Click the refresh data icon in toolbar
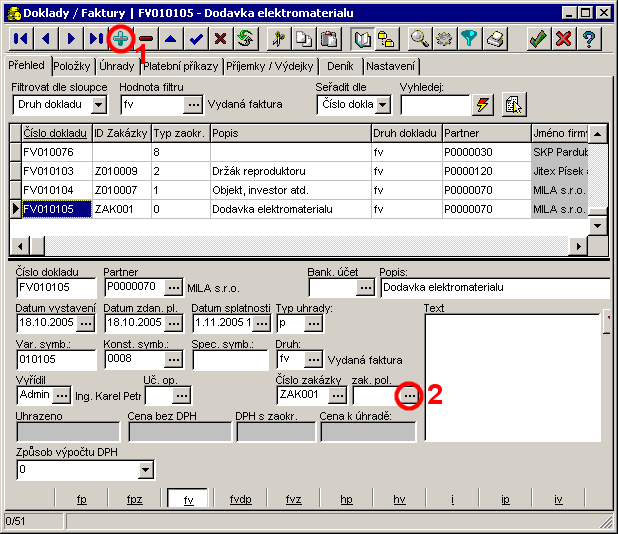Image resolution: width=618 pixels, height=534 pixels. [x=244, y=39]
